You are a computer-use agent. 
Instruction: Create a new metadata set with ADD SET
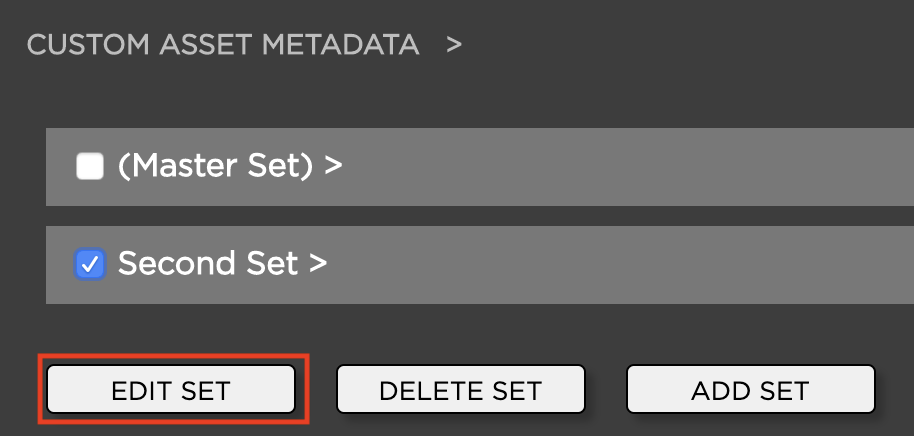coord(750,389)
